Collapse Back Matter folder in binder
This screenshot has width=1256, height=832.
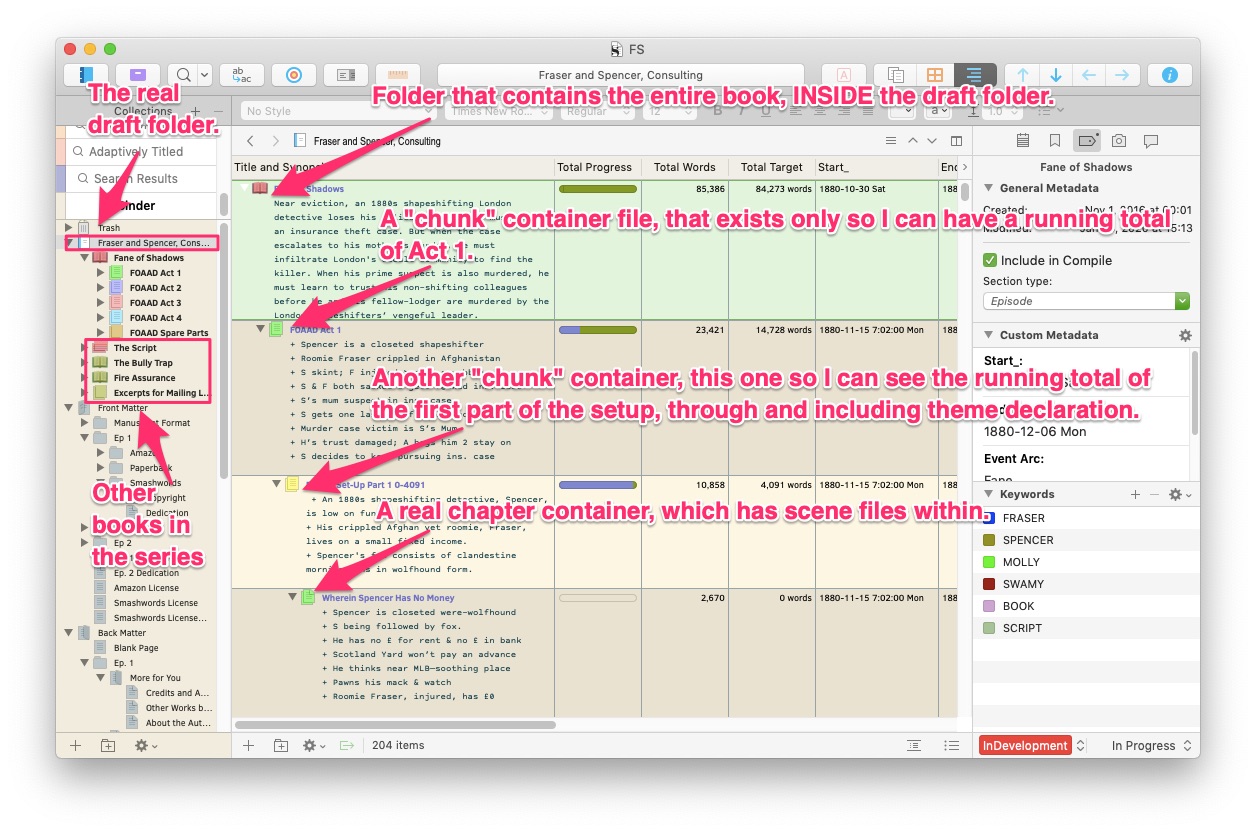click(69, 633)
